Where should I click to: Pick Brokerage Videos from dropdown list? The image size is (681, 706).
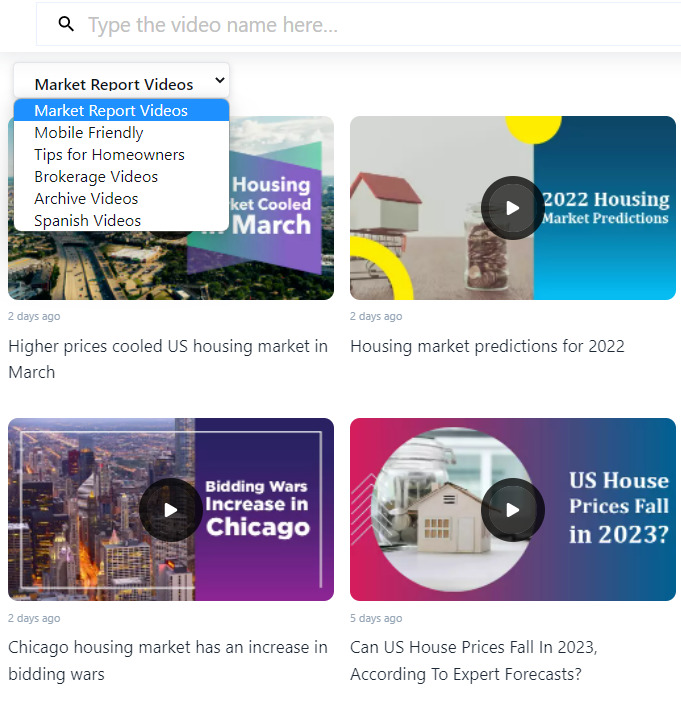[96, 177]
